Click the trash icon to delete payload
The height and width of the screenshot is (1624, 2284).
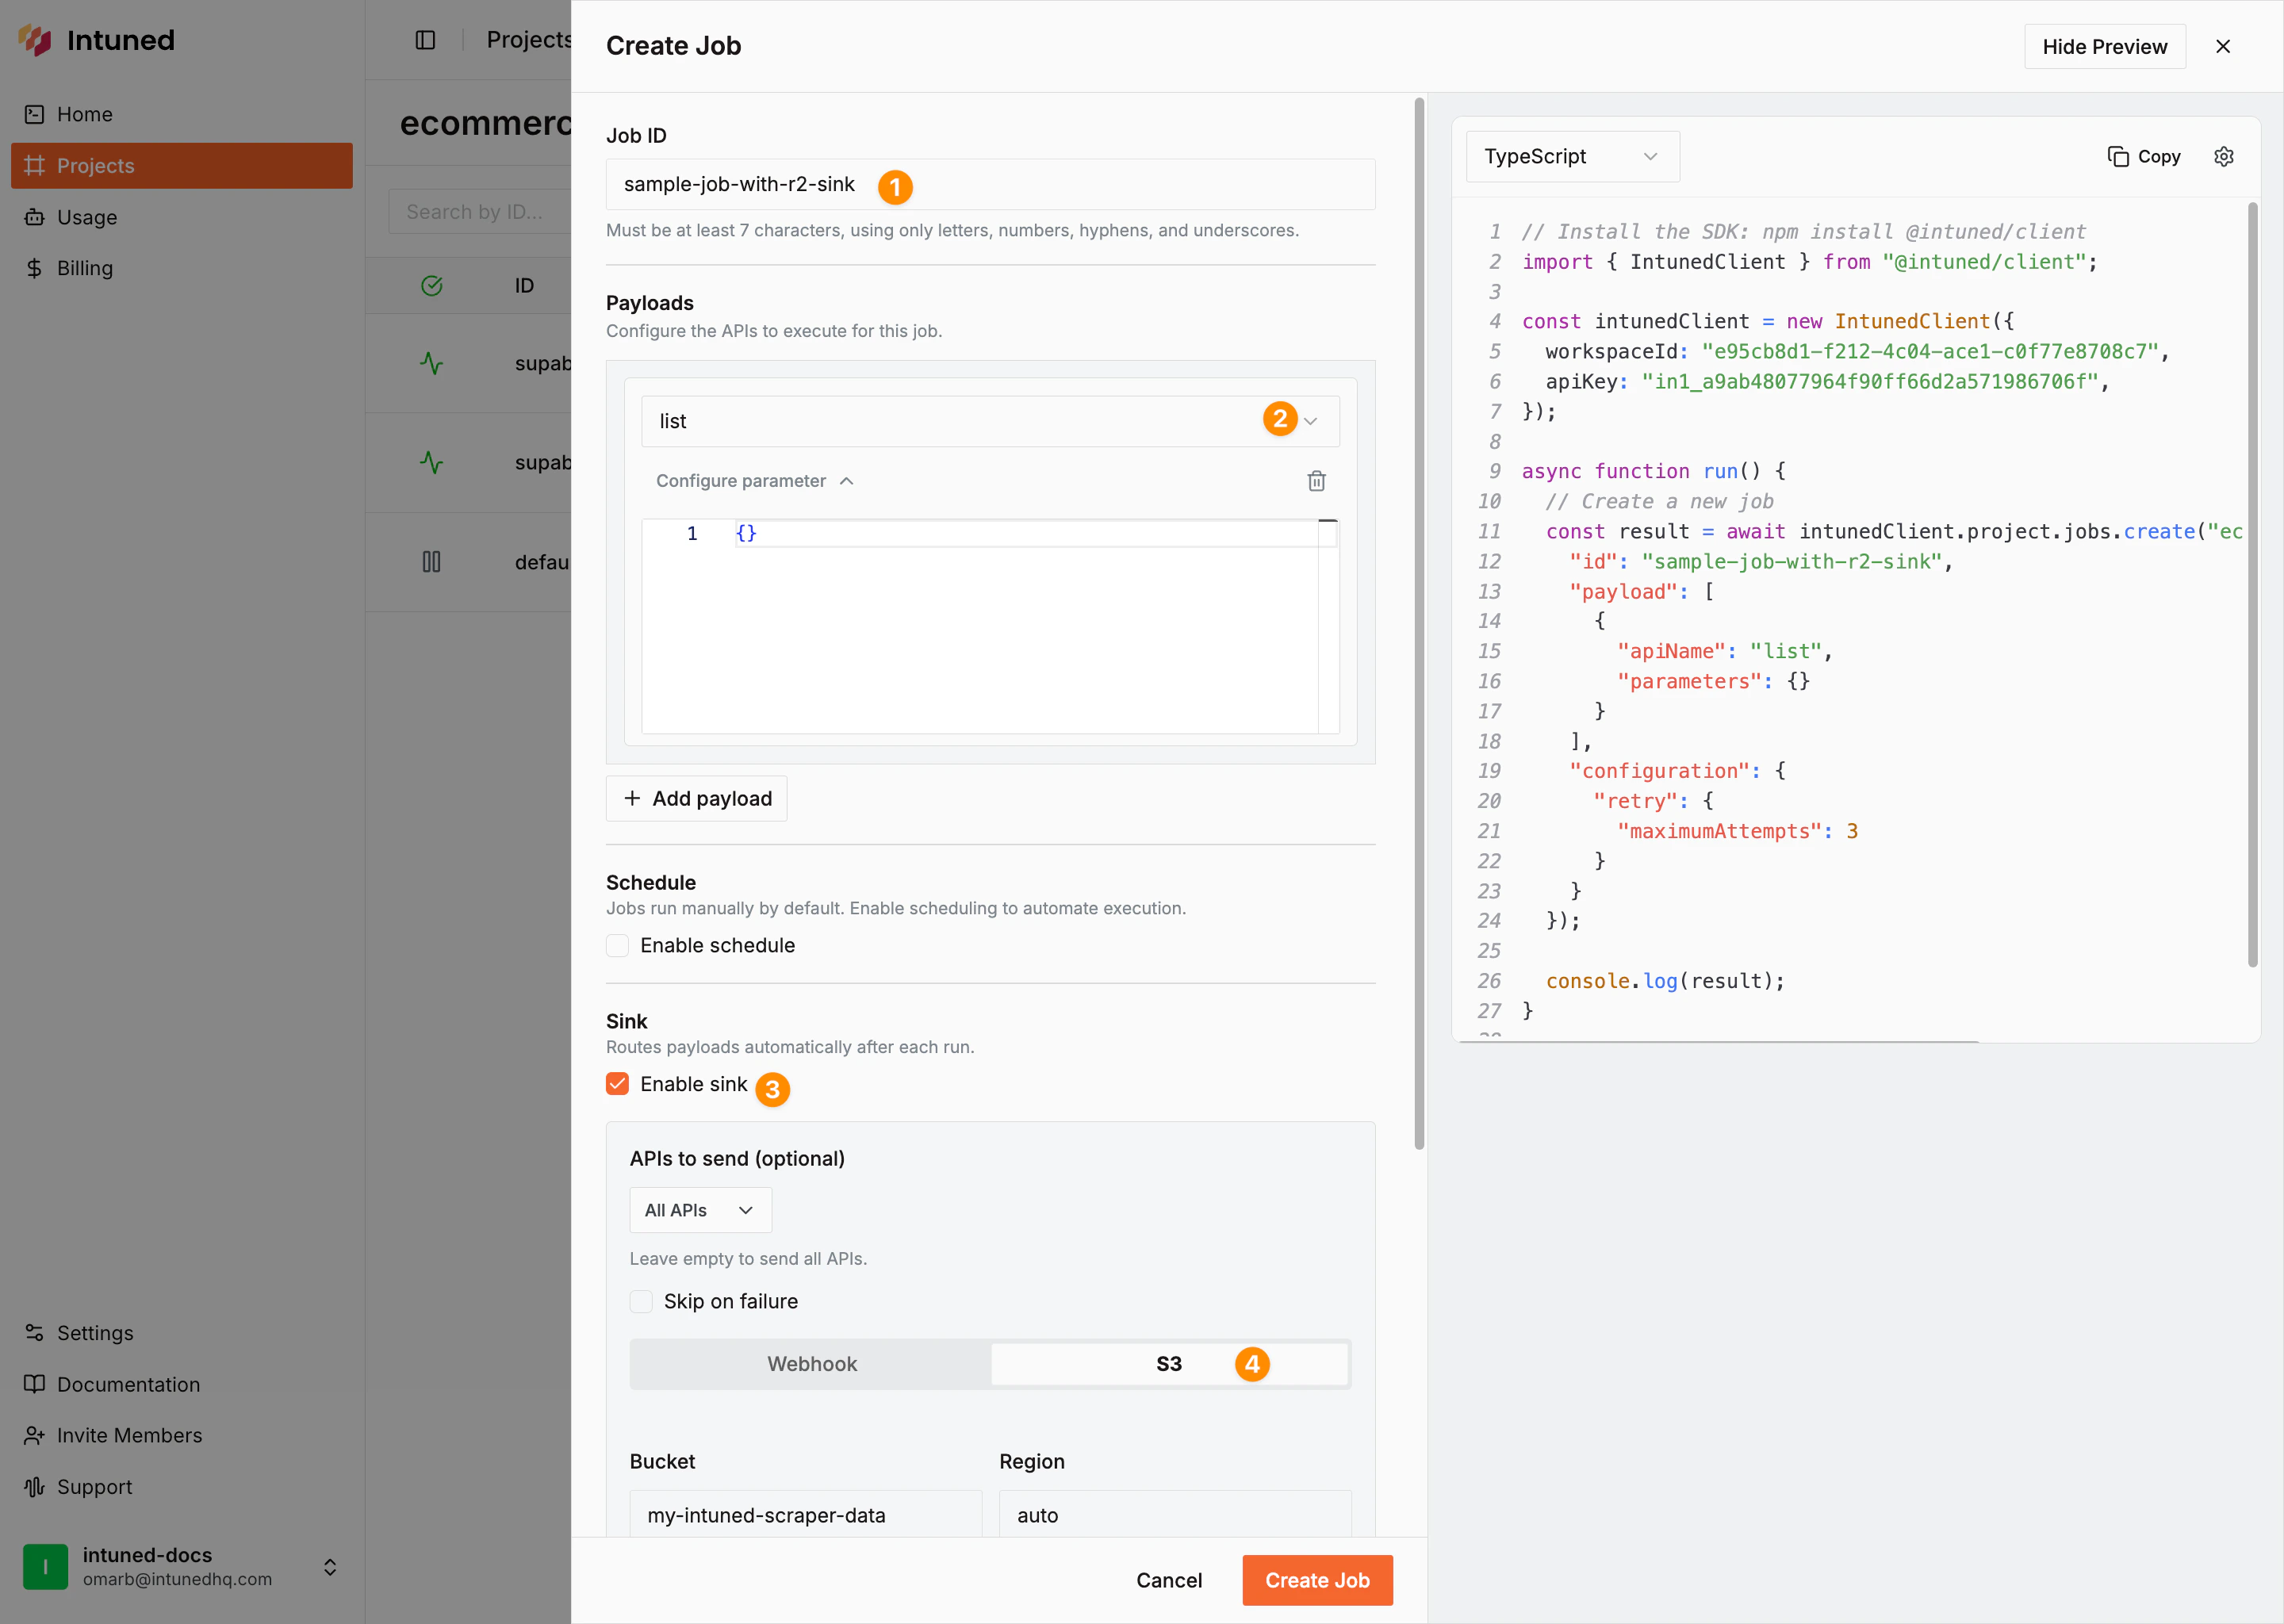click(1316, 481)
